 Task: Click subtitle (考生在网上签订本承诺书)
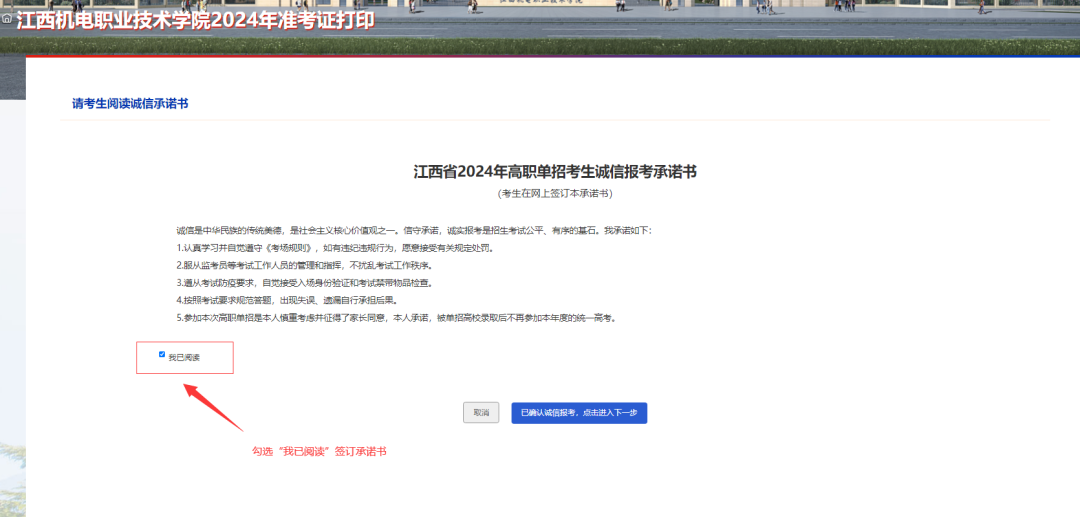pyautogui.click(x=555, y=193)
